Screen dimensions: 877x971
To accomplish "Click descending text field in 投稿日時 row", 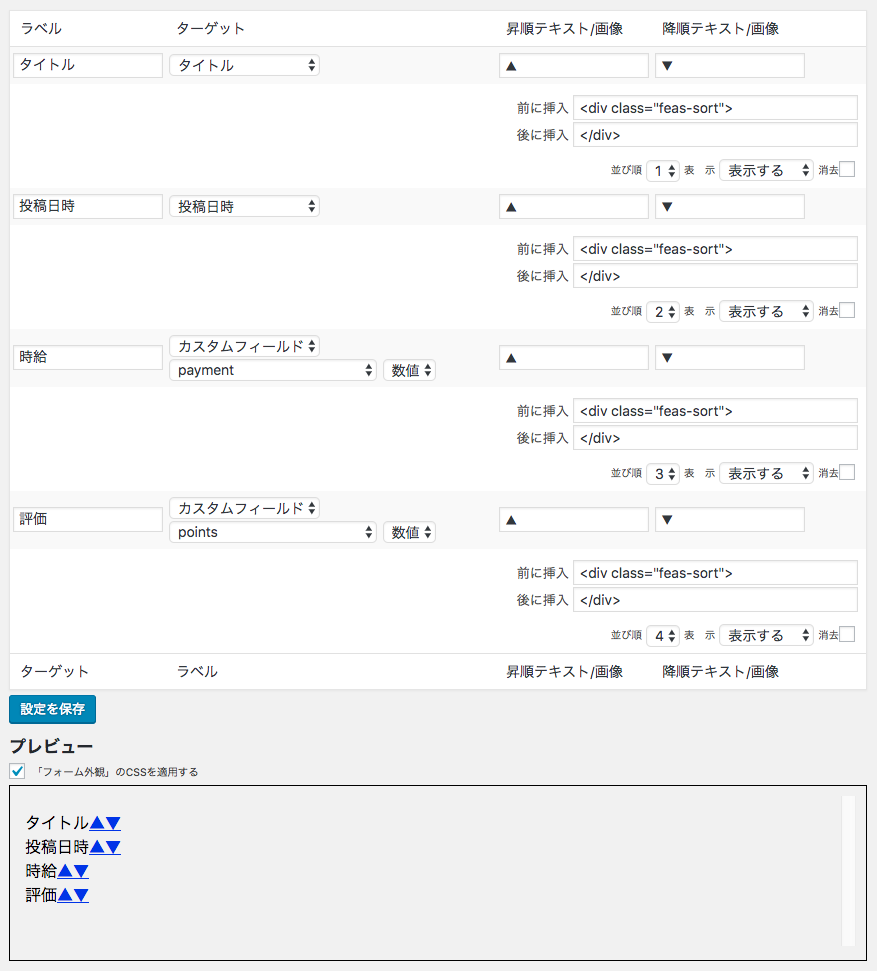I will tap(730, 207).
